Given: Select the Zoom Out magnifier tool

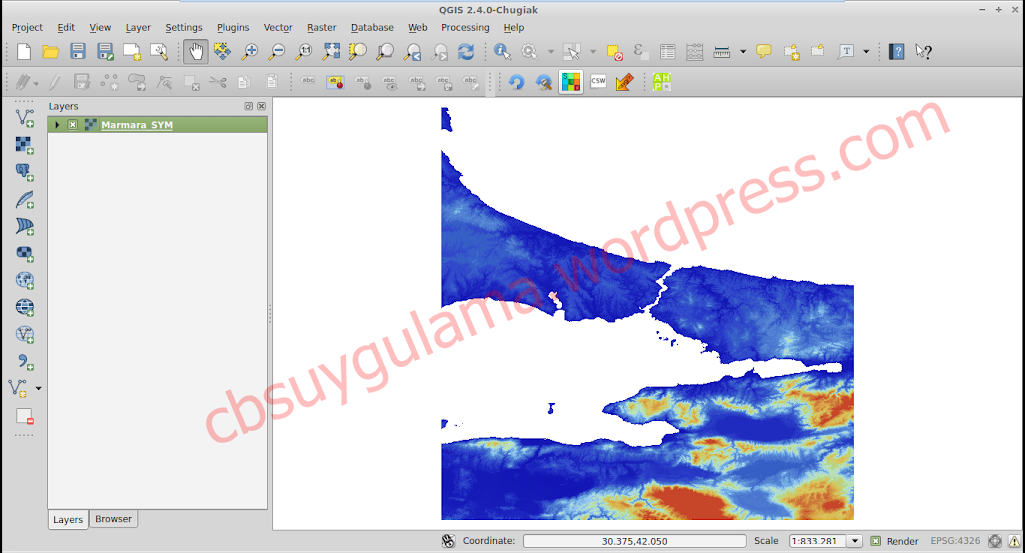Looking at the screenshot, I should [277, 52].
